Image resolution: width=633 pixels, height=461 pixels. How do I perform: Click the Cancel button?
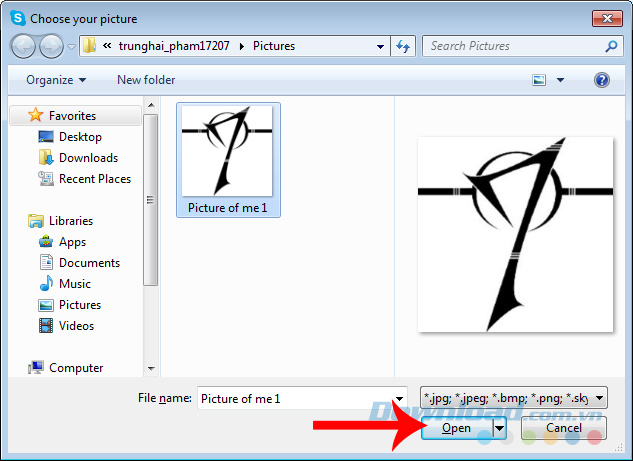click(x=564, y=428)
